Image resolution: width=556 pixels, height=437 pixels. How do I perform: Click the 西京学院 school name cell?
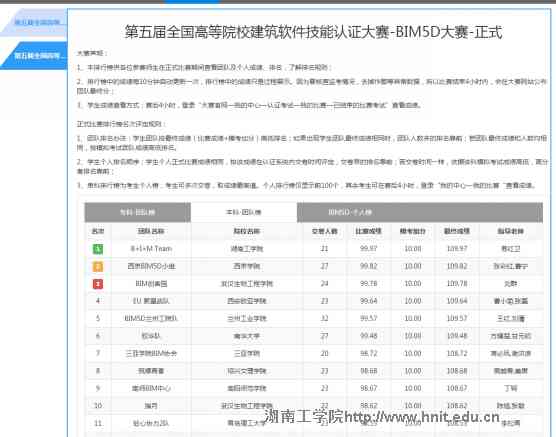click(247, 266)
